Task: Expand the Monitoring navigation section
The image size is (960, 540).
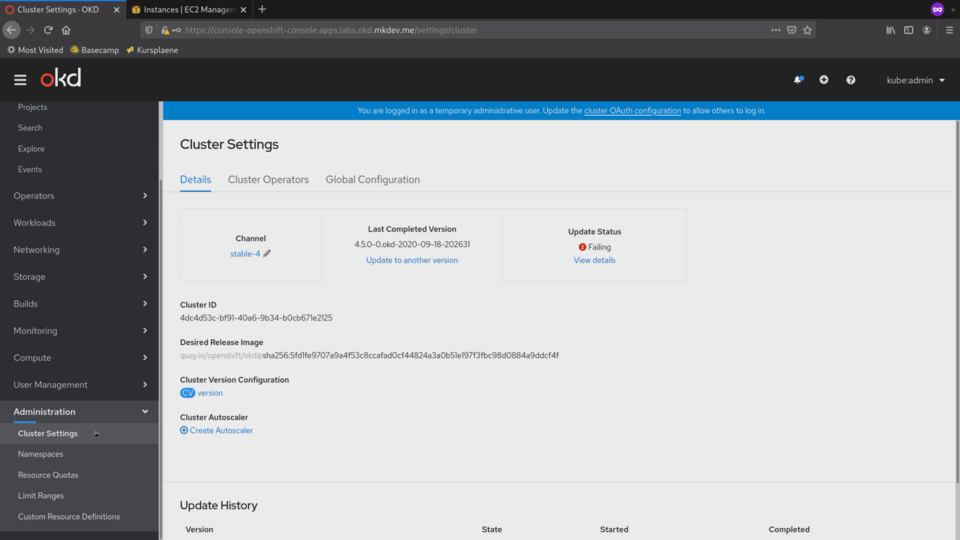Action: pyautogui.click(x=80, y=331)
